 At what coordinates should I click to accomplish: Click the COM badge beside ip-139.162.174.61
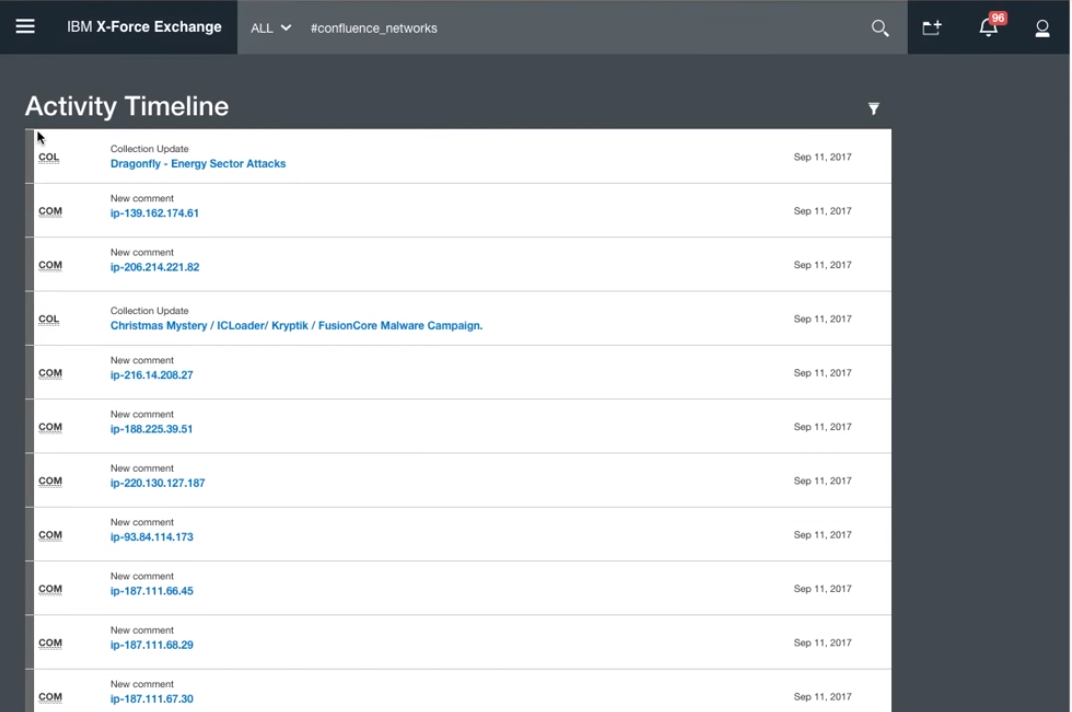(50, 211)
